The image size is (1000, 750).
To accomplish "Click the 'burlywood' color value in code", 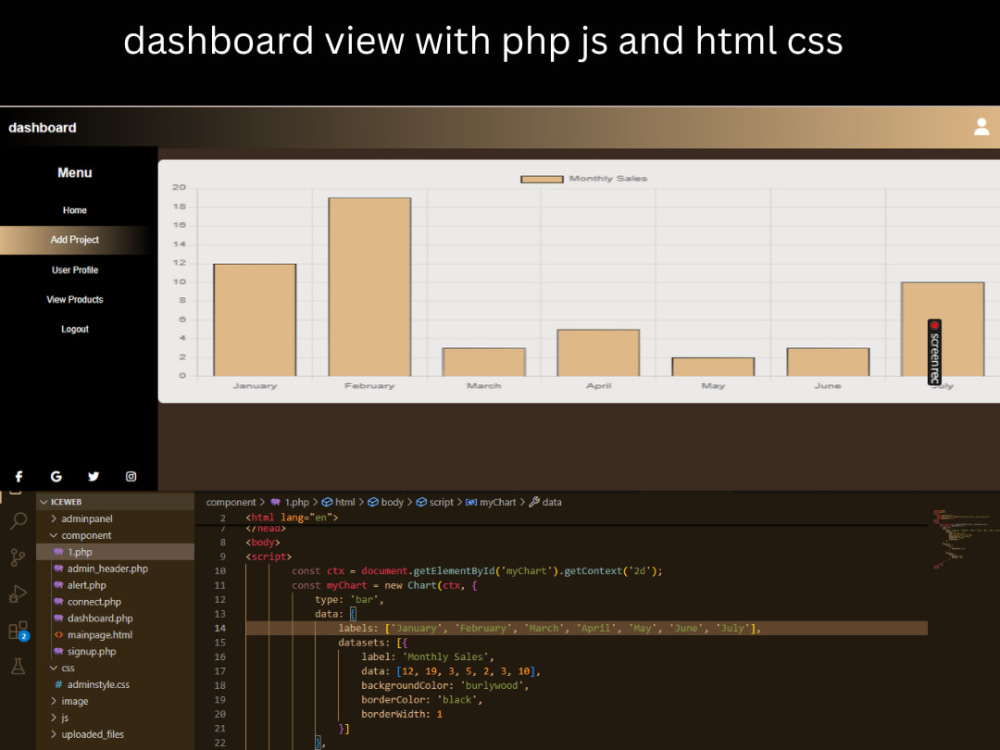I will (x=492, y=686).
